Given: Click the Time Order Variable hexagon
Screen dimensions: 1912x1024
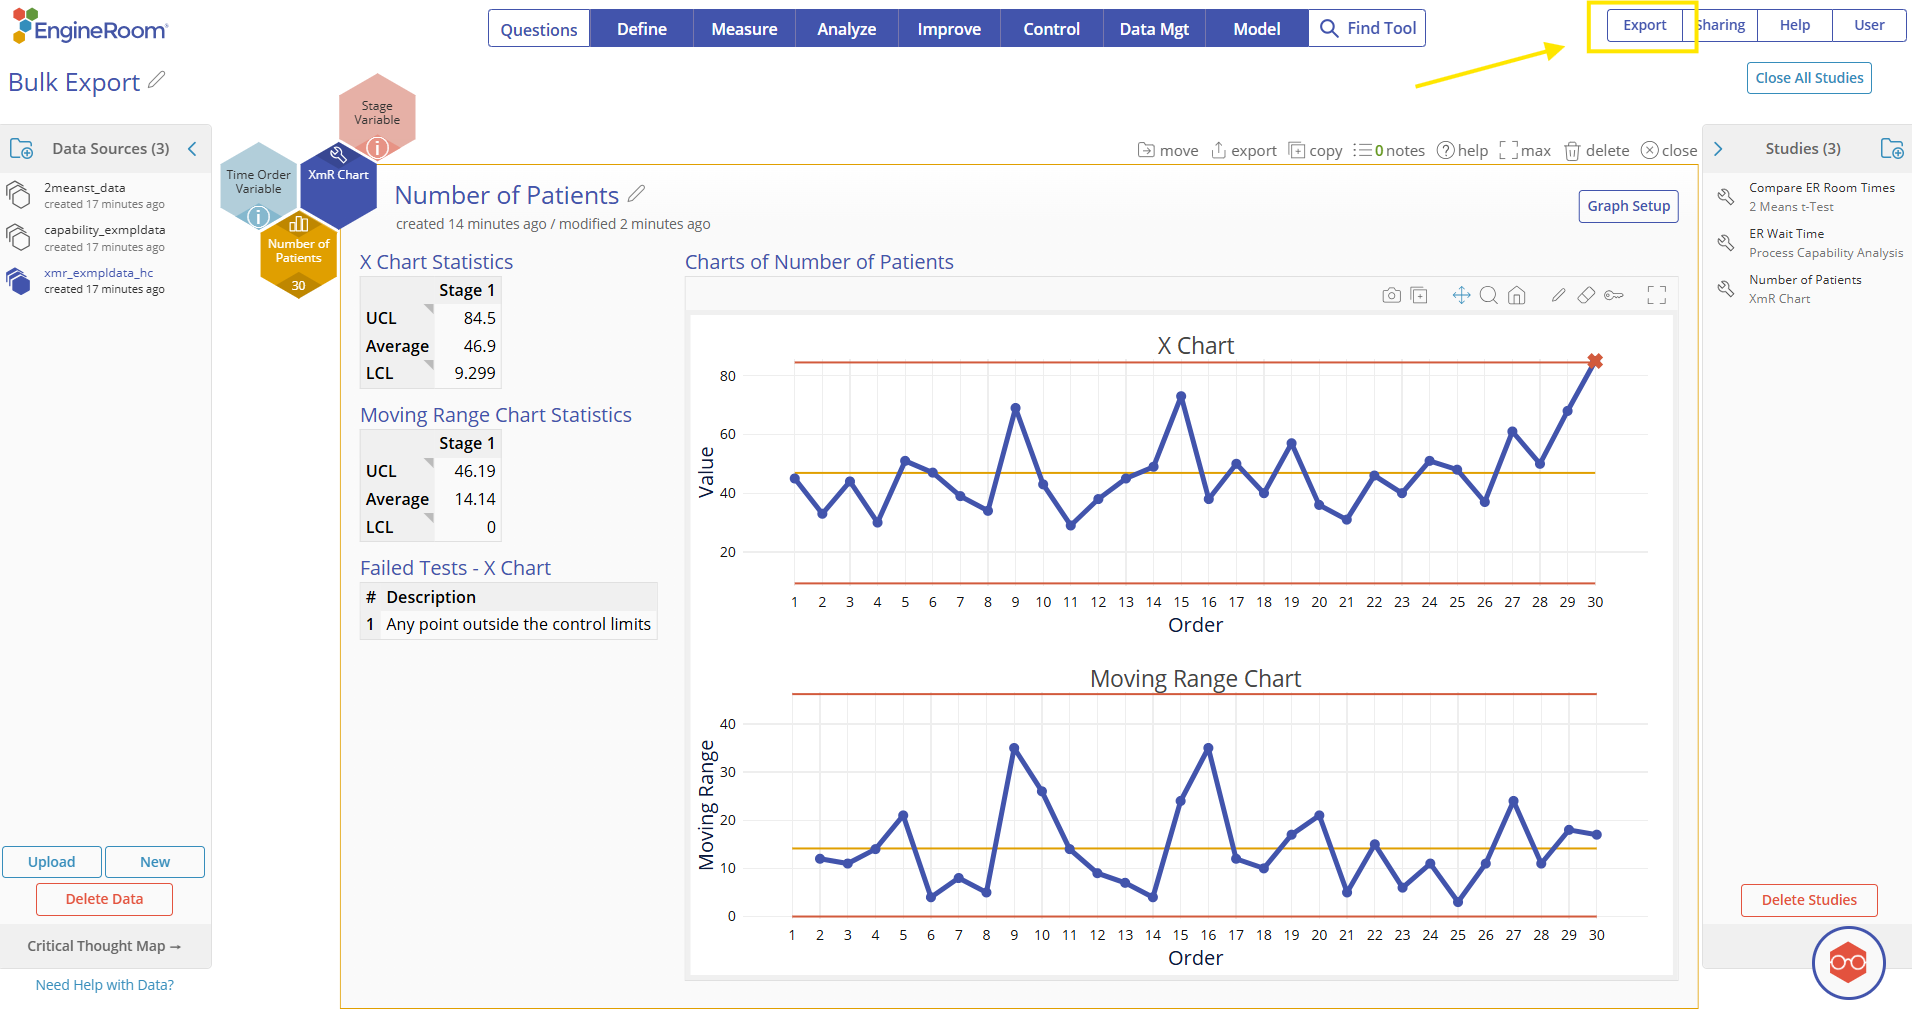Looking at the screenshot, I should pyautogui.click(x=258, y=184).
